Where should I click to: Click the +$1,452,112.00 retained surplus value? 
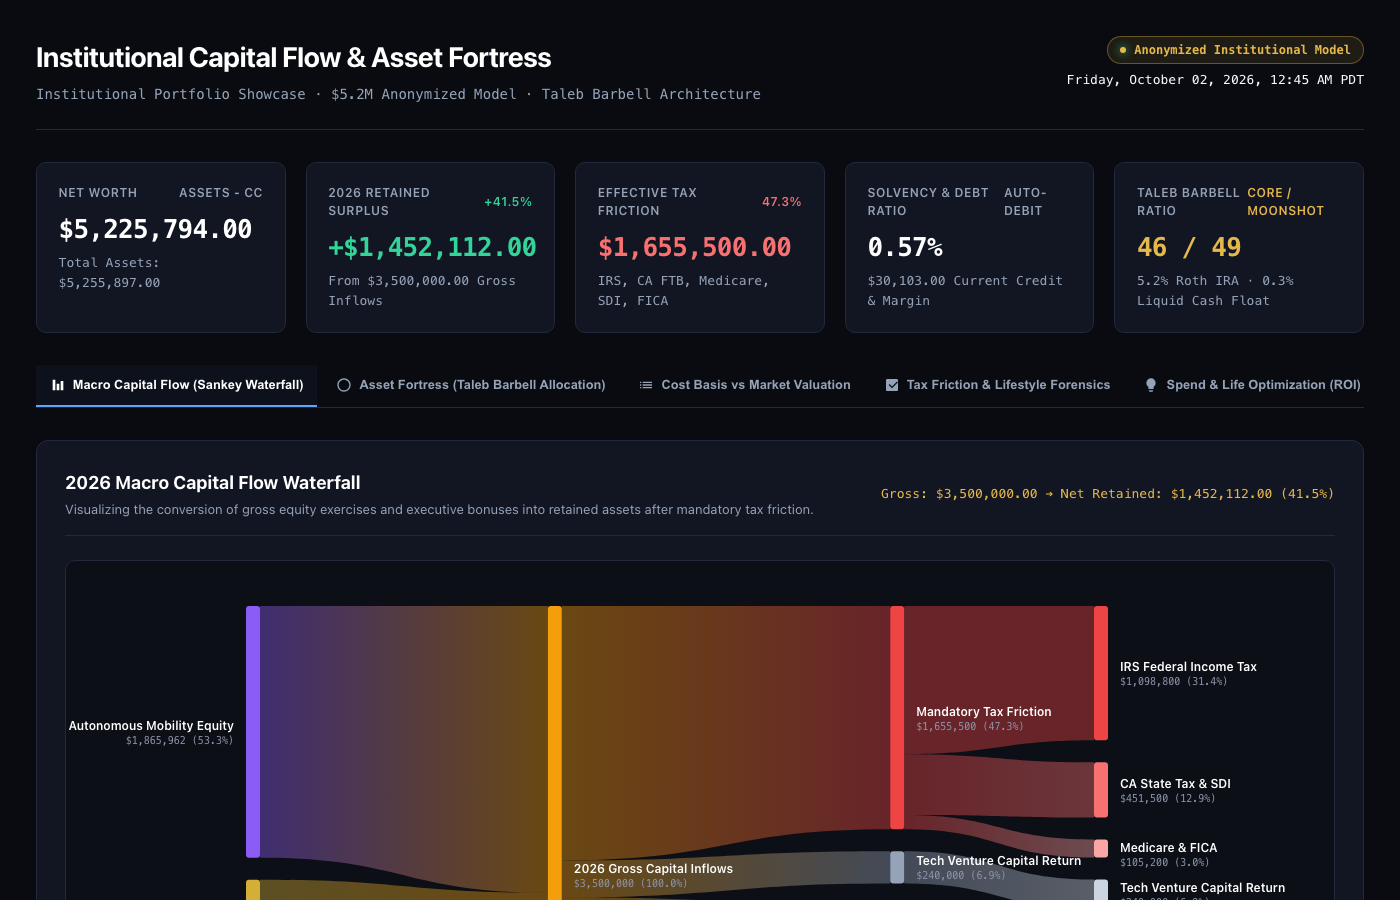(x=432, y=247)
